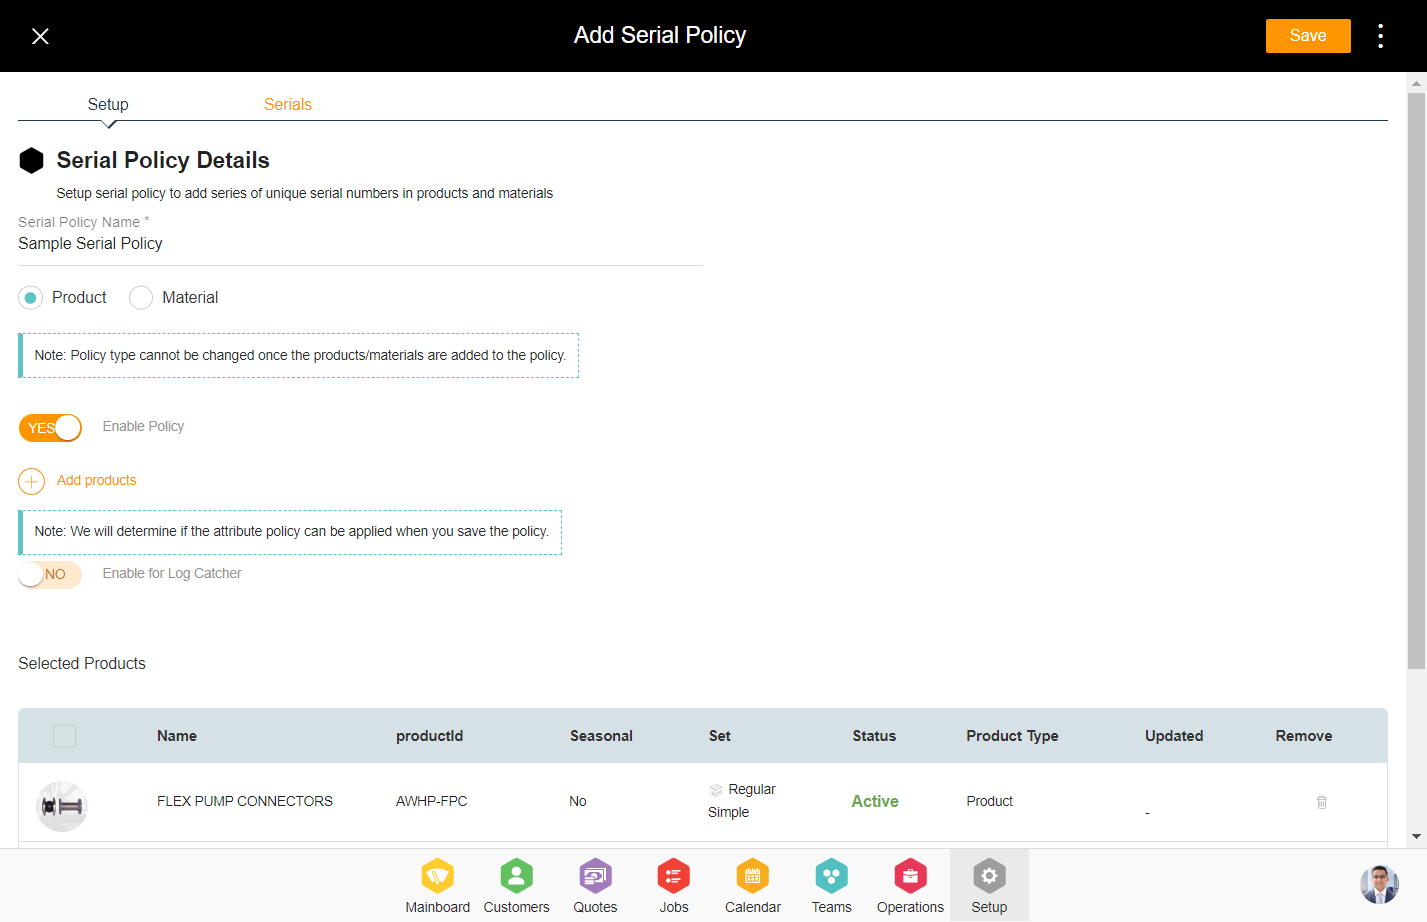Screen dimensions: 1427x922
Task: Switch to the Serials tab
Action: coord(288,104)
